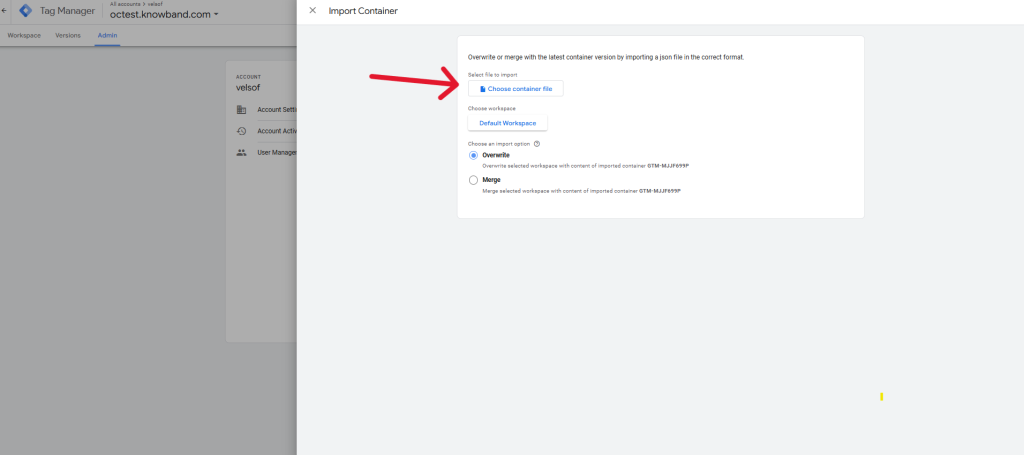Click the Account Settings building icon
Viewport: 1024px width, 455px height.
(242, 110)
